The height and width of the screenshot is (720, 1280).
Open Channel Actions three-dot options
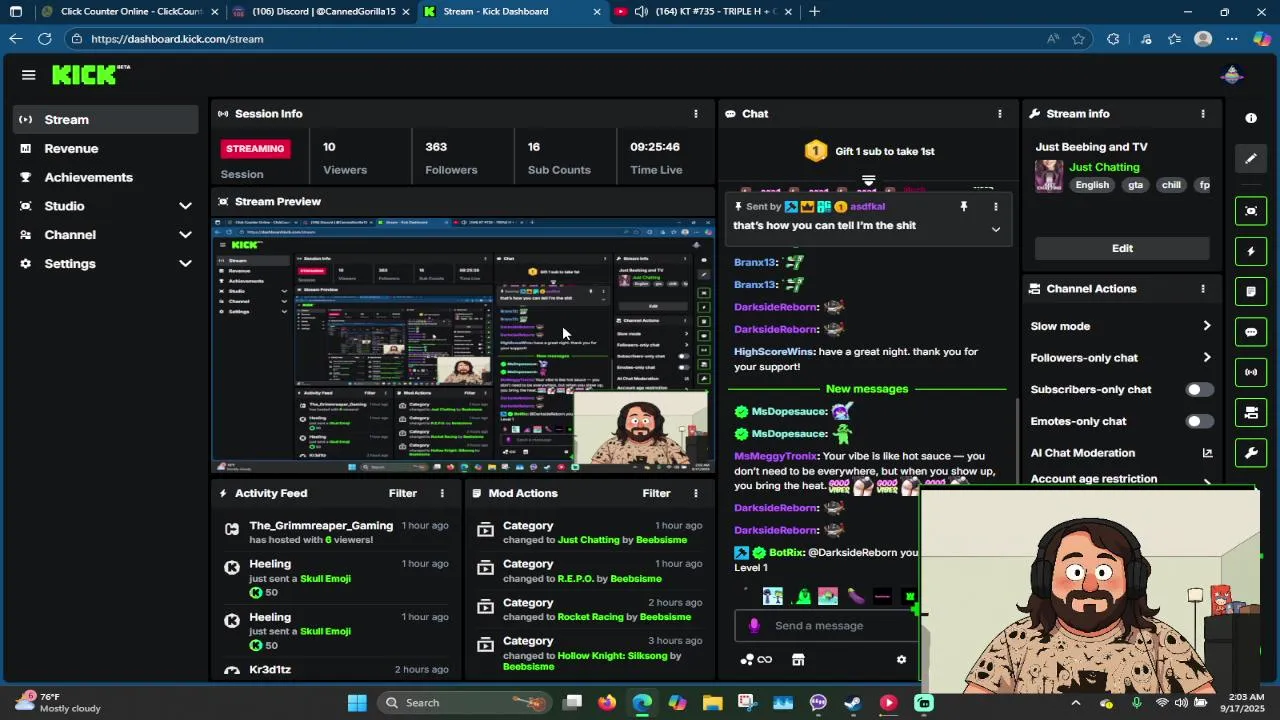tap(1203, 289)
